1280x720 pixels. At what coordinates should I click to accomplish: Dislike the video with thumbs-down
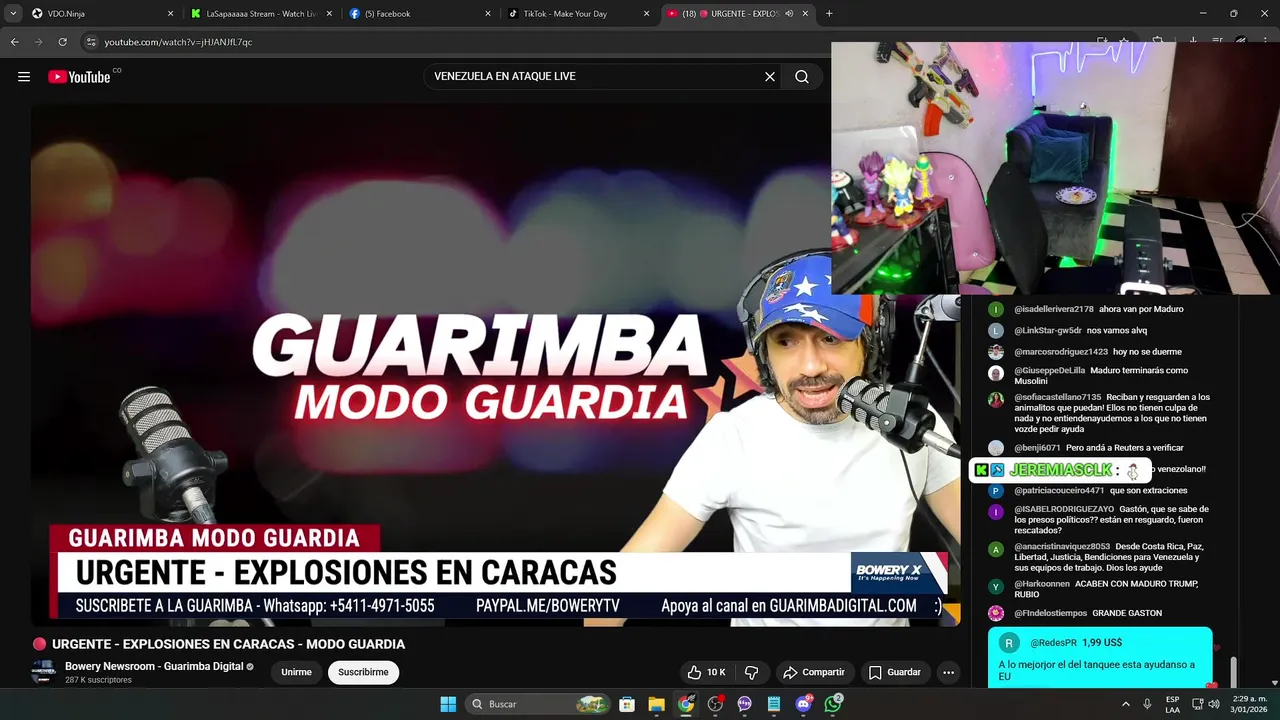[752, 672]
